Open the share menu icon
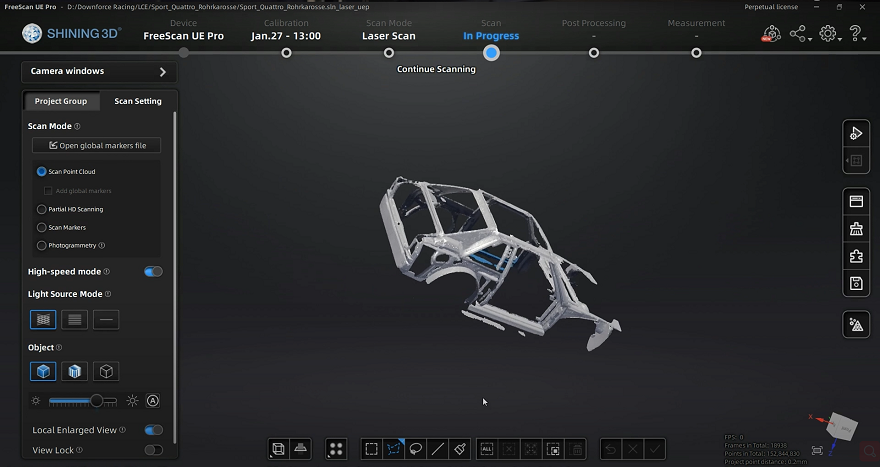Viewport: 880px width, 467px height. 799,34
